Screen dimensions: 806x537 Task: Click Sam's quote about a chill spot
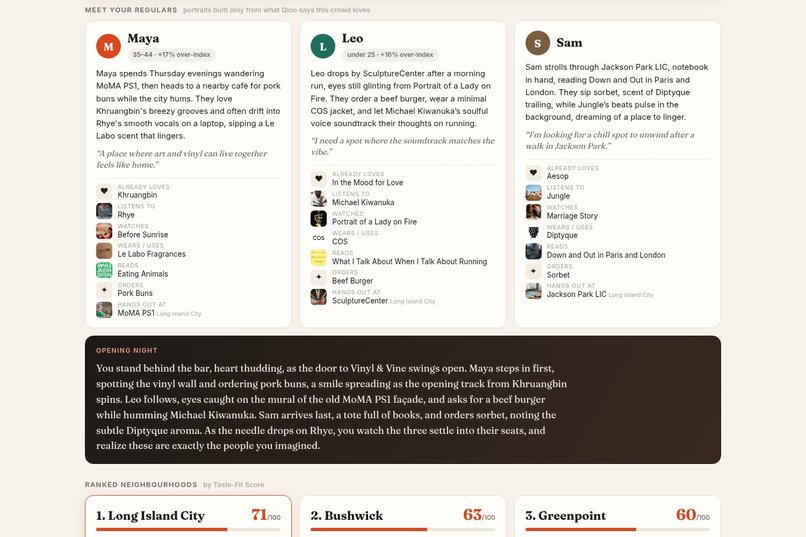coord(610,140)
